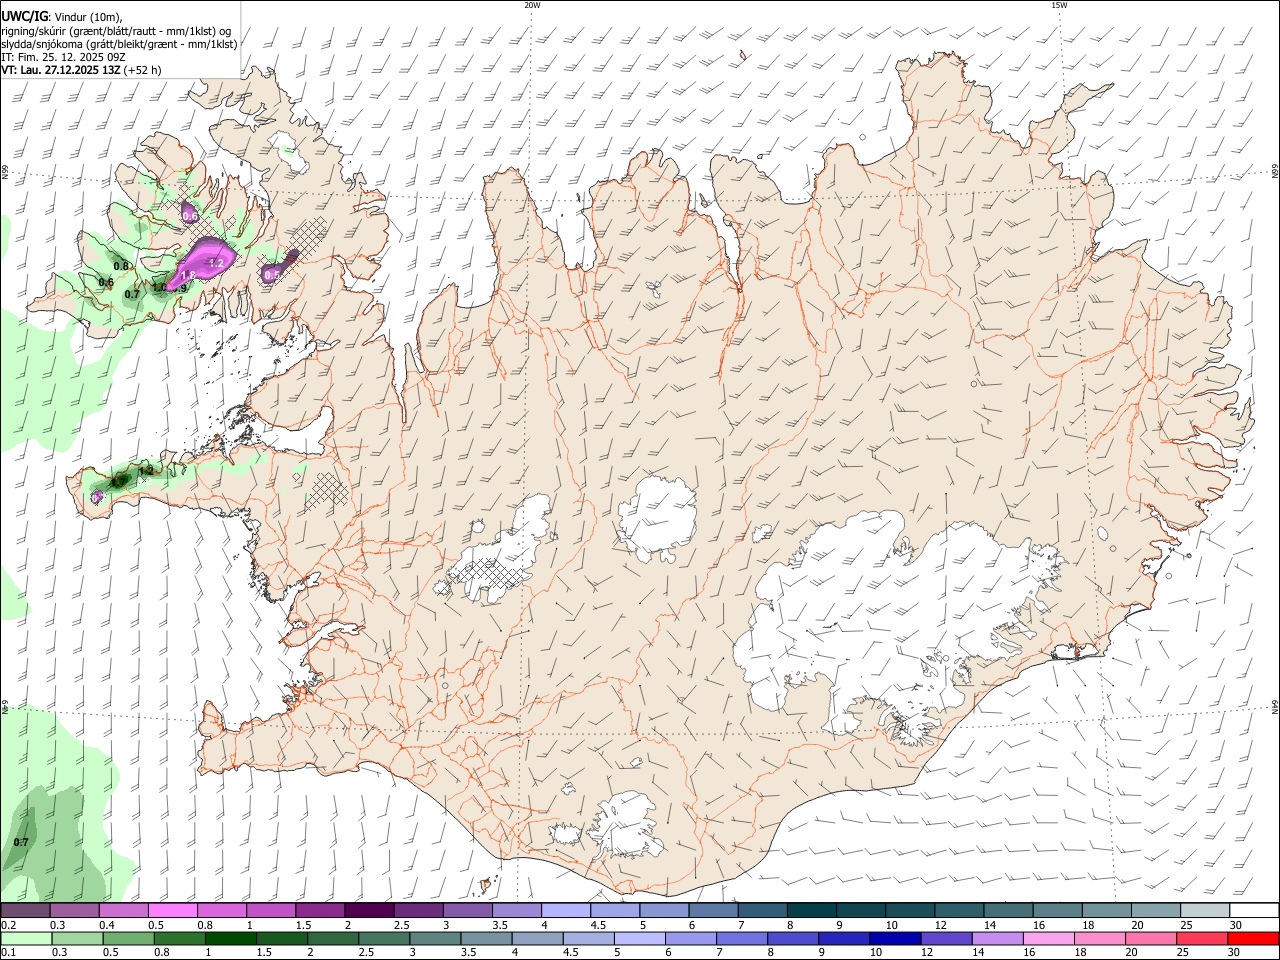The width and height of the screenshot is (1280, 960).
Task: Click the light gray 25–30 snow scale swatch
Action: tap(1206, 911)
